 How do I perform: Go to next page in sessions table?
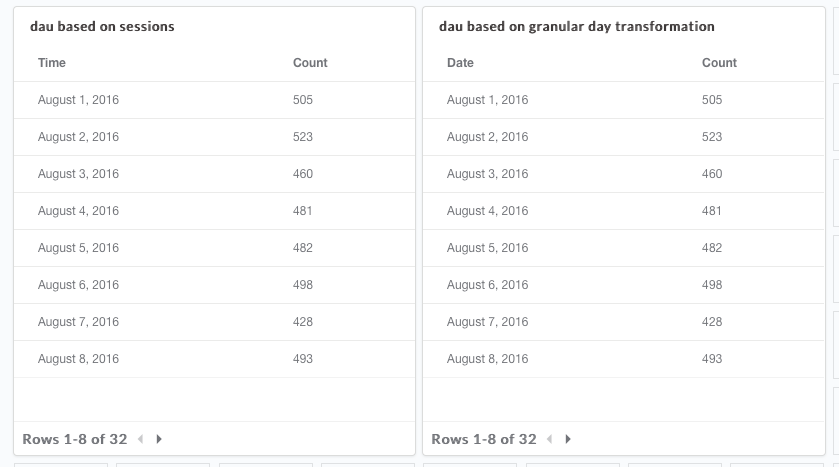(159, 439)
